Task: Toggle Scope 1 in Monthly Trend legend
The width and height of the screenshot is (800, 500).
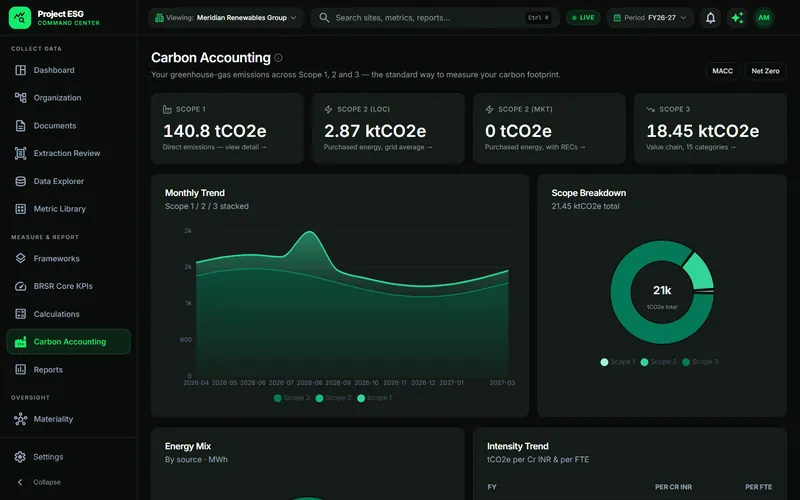Action: tap(375, 398)
